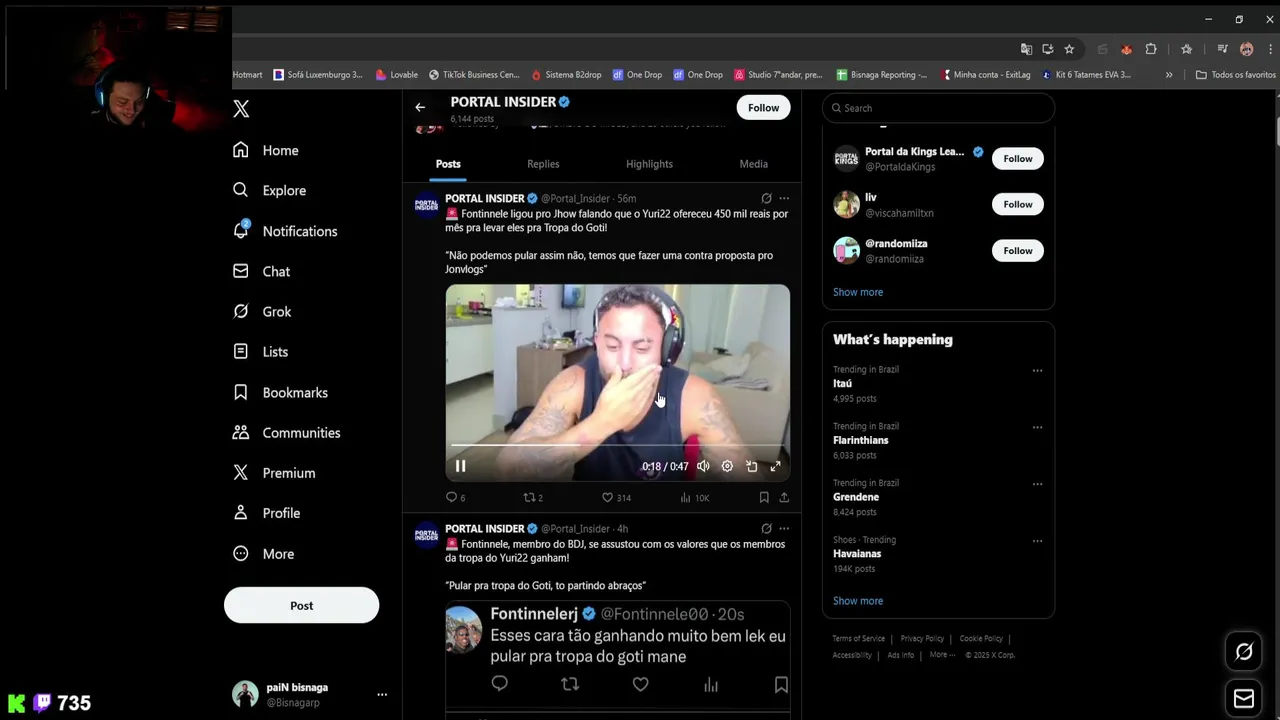The height and width of the screenshot is (720, 1280).
Task: Repost the 56m post
Action: pos(533,497)
